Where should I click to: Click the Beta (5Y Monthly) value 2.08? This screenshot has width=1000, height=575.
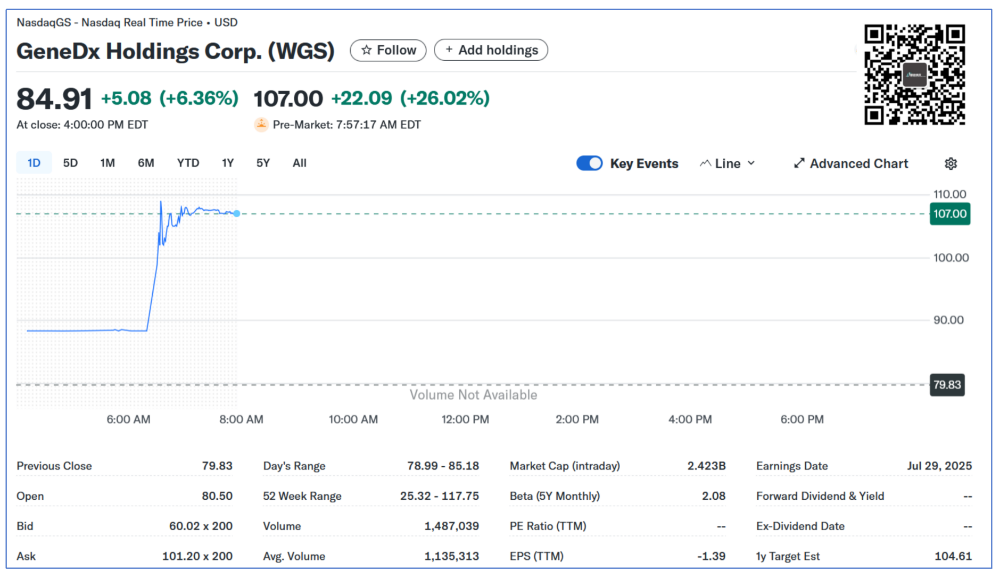click(713, 496)
